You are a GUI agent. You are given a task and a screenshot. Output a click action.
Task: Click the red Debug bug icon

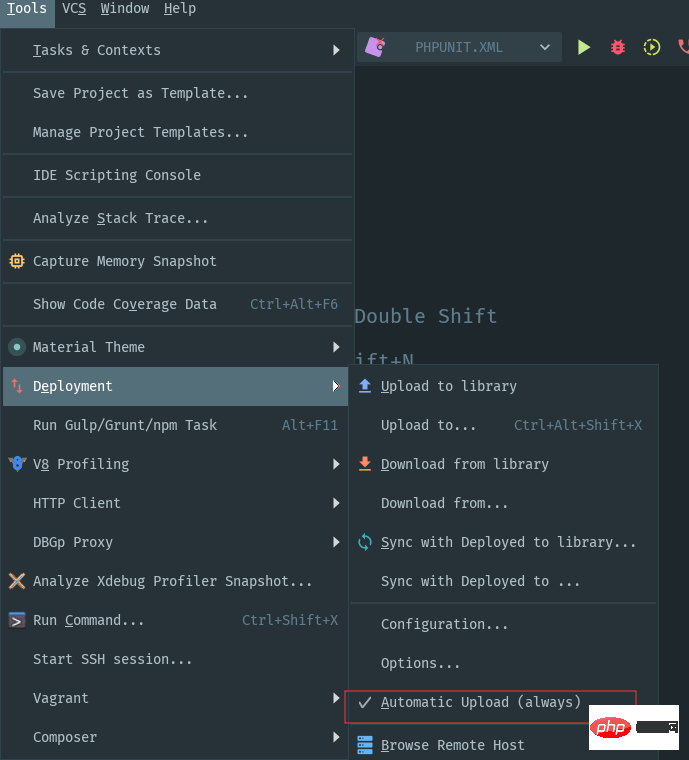(618, 48)
